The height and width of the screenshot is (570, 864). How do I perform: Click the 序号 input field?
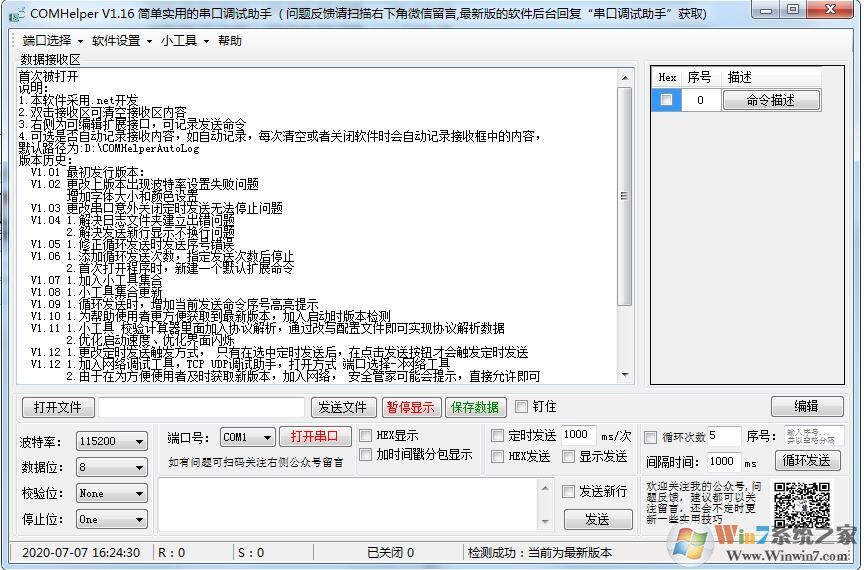click(814, 436)
